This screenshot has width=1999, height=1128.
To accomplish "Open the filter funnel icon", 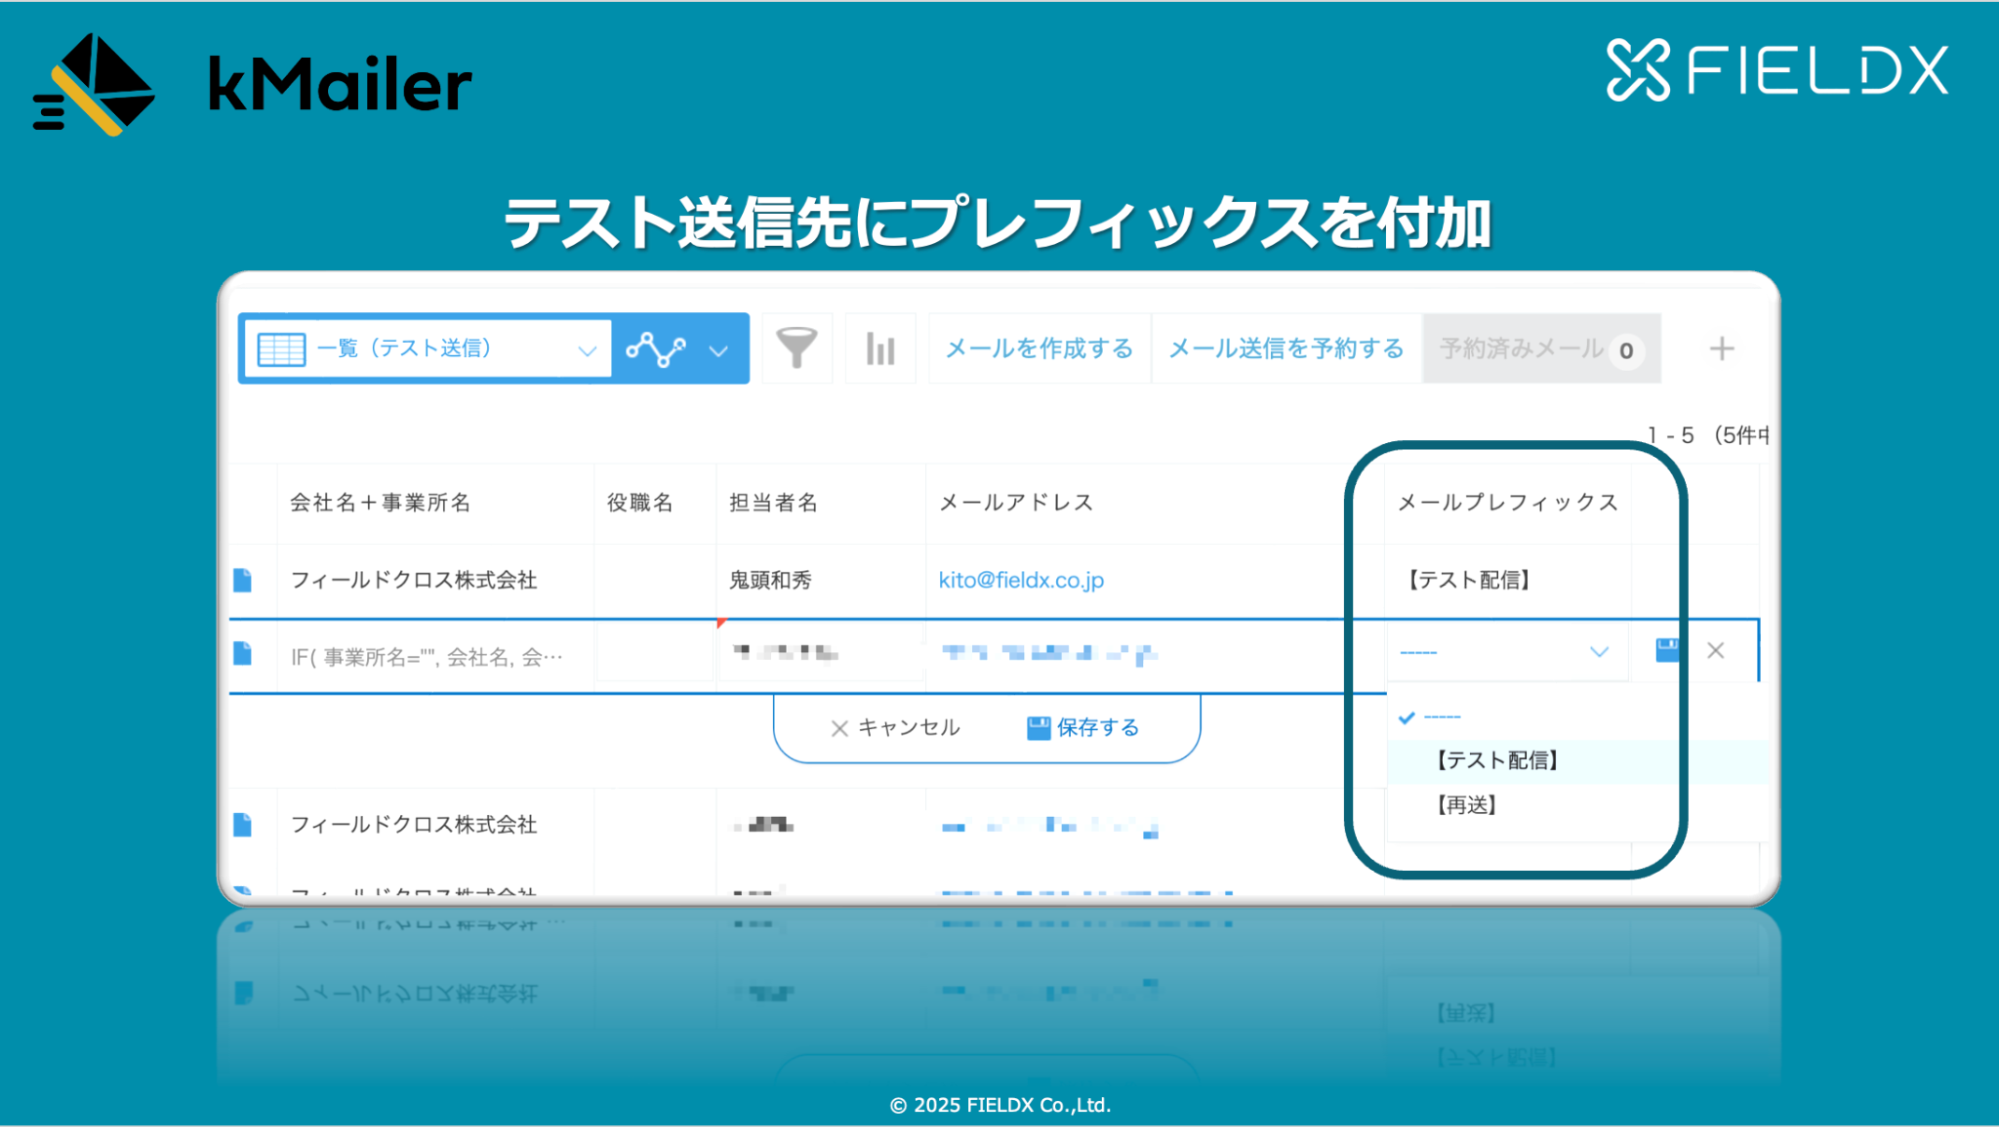I will click(797, 348).
